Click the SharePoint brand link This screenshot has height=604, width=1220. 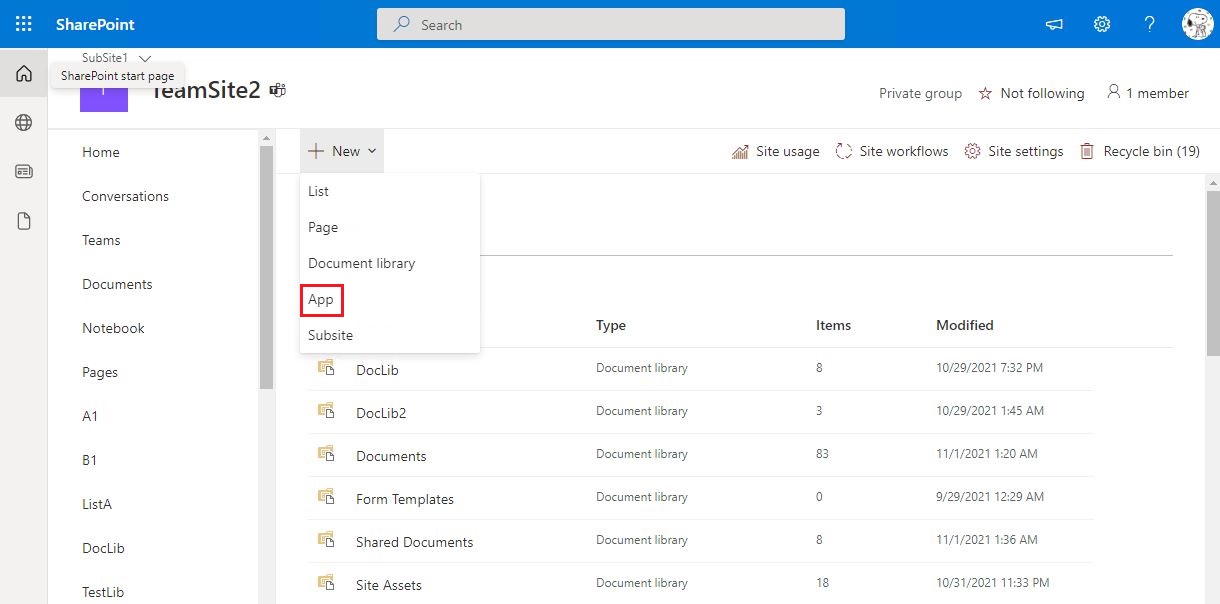(x=95, y=24)
